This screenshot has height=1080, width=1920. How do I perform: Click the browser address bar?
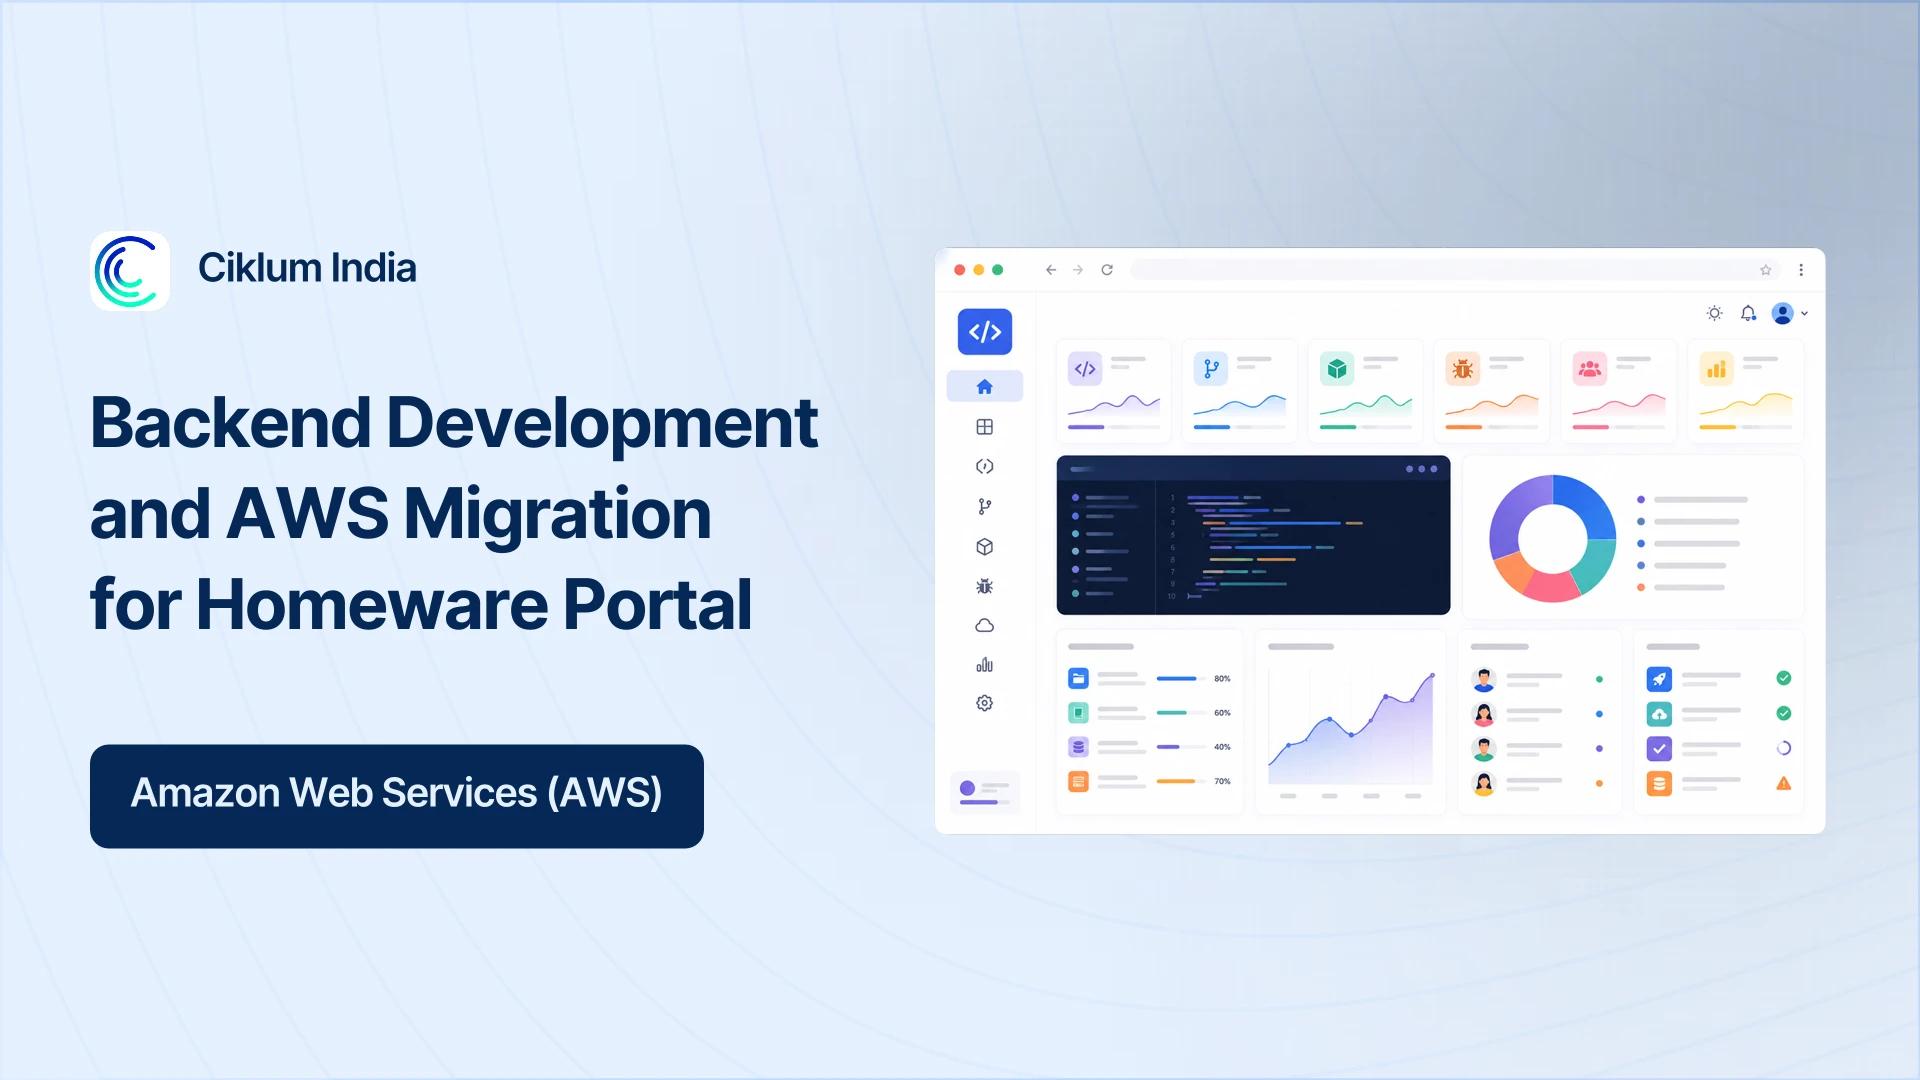coord(1455,270)
